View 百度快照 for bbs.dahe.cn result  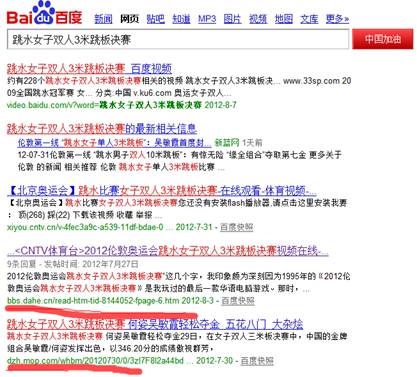(238, 301)
